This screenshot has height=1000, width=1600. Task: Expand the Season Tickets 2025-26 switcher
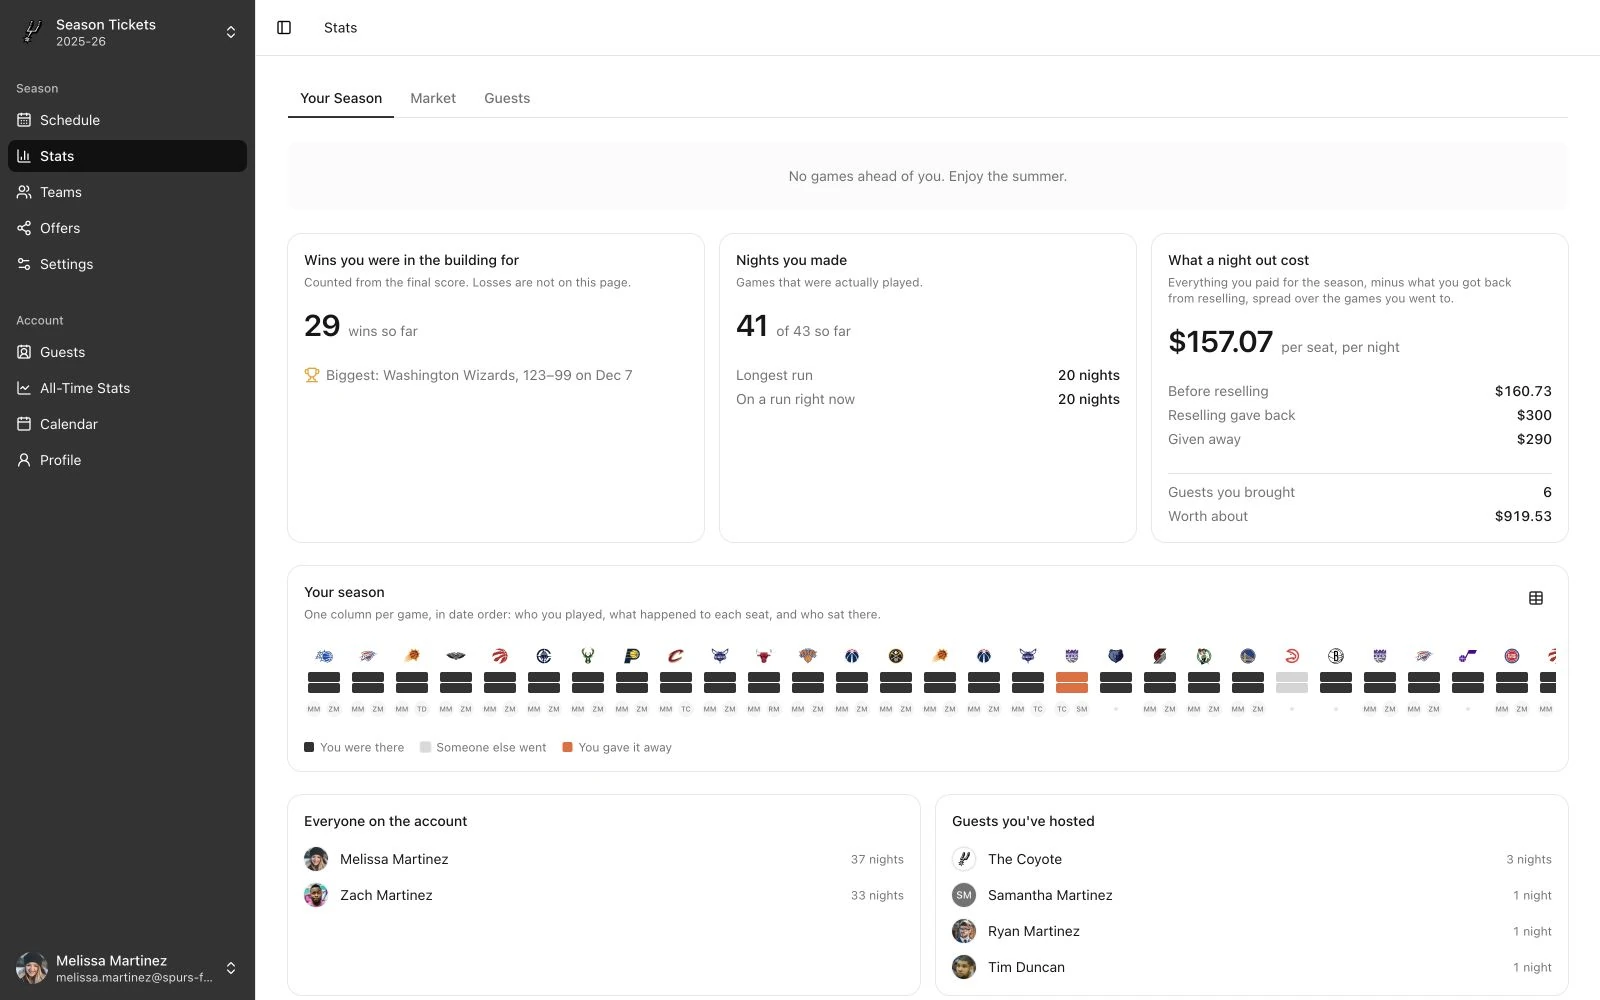point(127,32)
